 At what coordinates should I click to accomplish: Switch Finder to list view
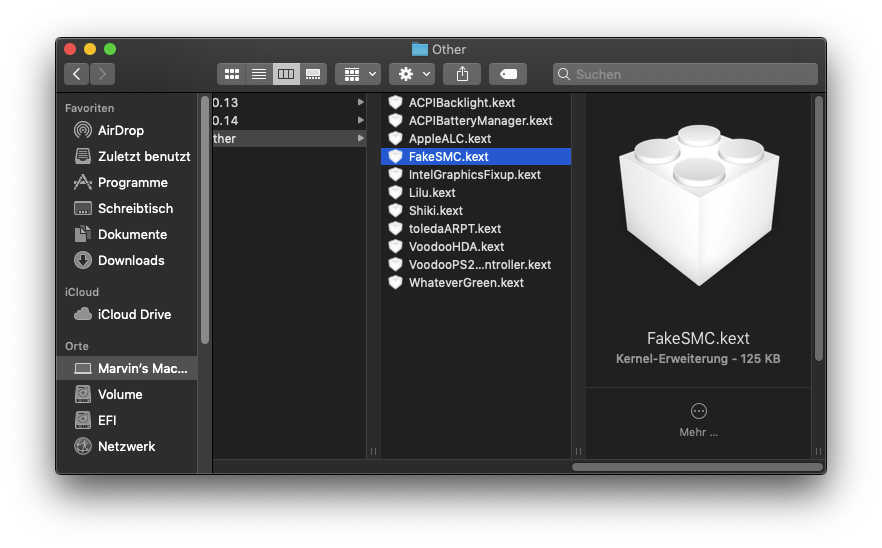[x=259, y=74]
